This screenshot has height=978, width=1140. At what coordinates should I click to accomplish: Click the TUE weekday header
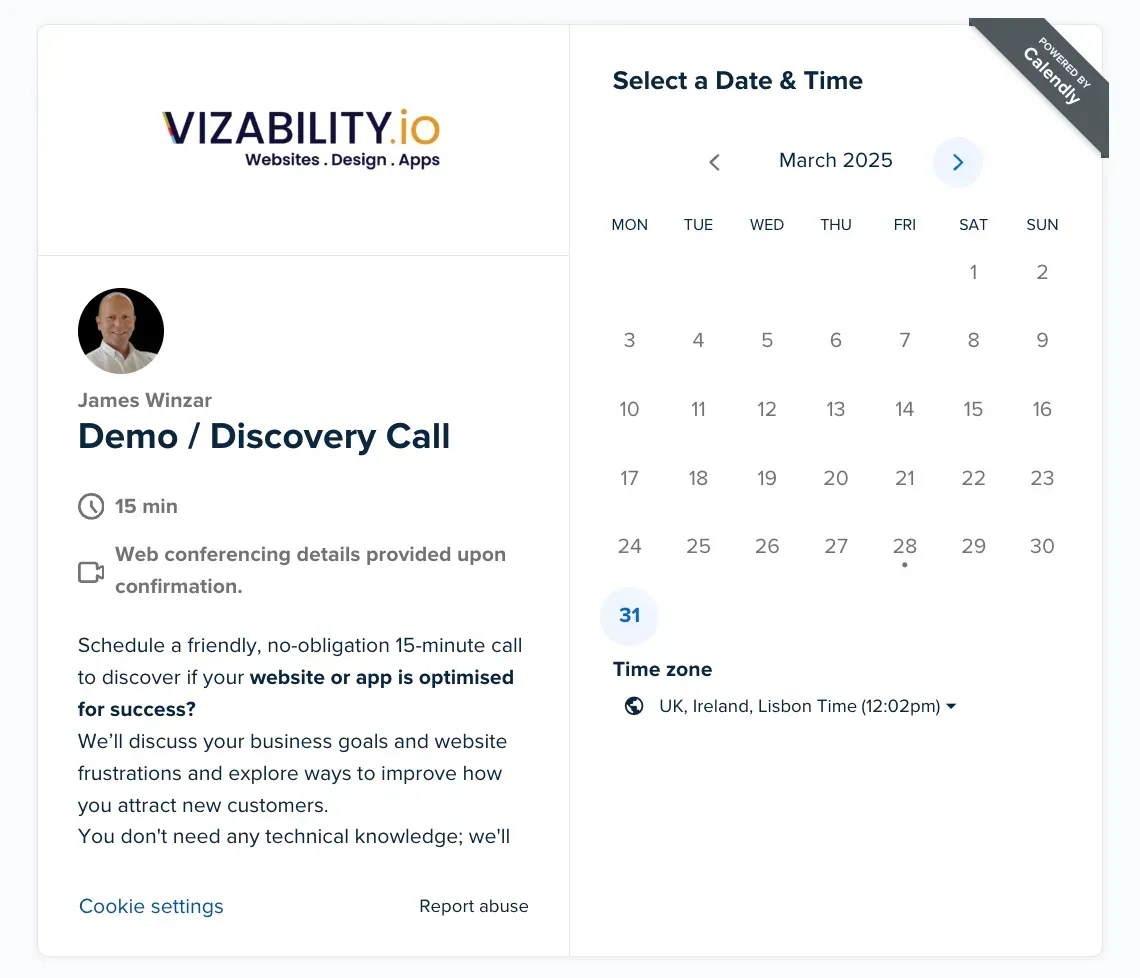tap(698, 225)
